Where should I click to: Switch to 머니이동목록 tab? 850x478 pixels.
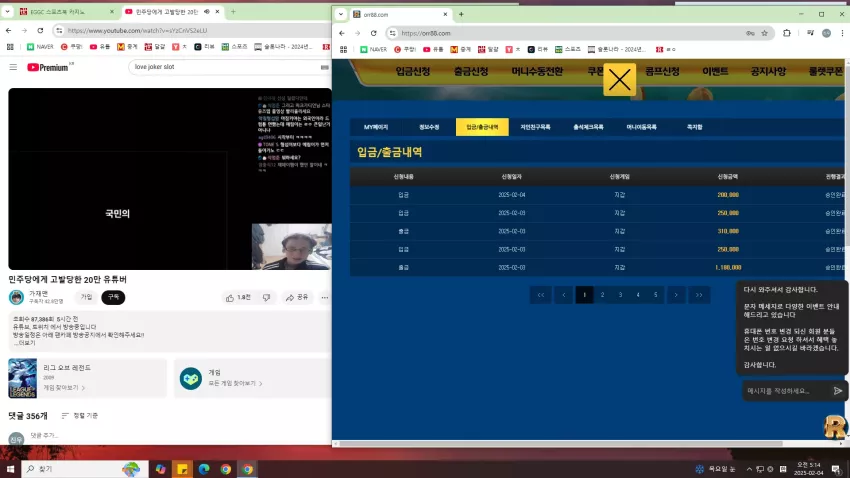click(x=641, y=127)
